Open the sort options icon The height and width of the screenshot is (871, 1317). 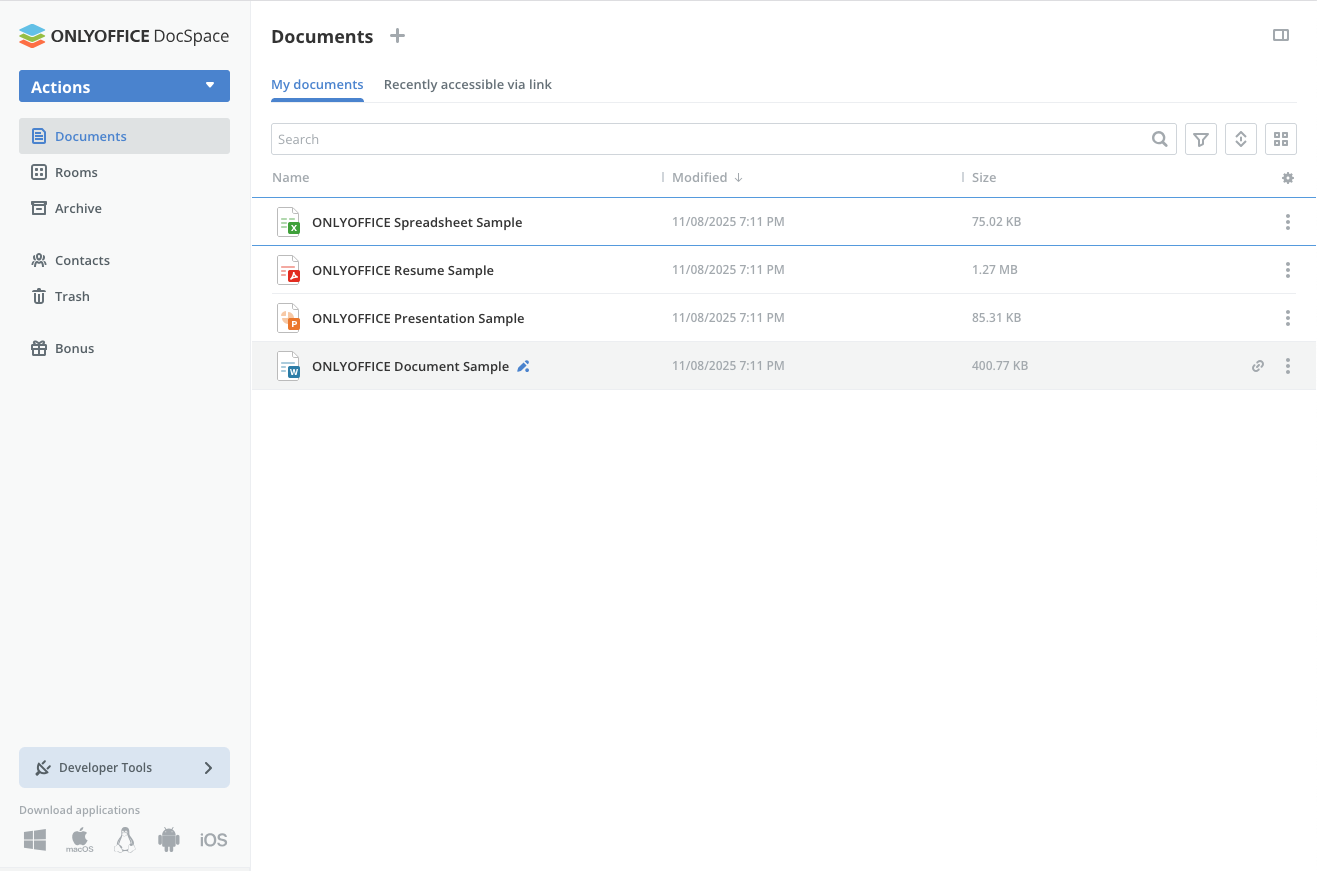(1240, 140)
